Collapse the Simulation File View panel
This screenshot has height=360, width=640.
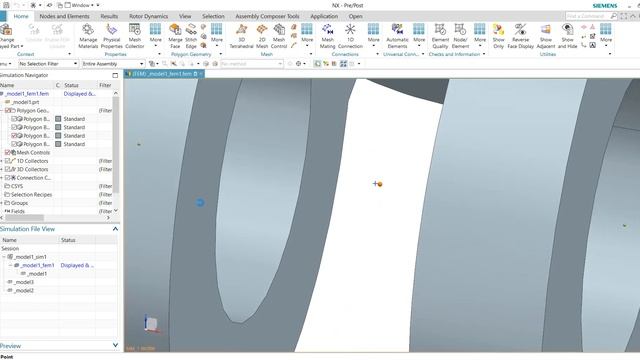point(115,229)
